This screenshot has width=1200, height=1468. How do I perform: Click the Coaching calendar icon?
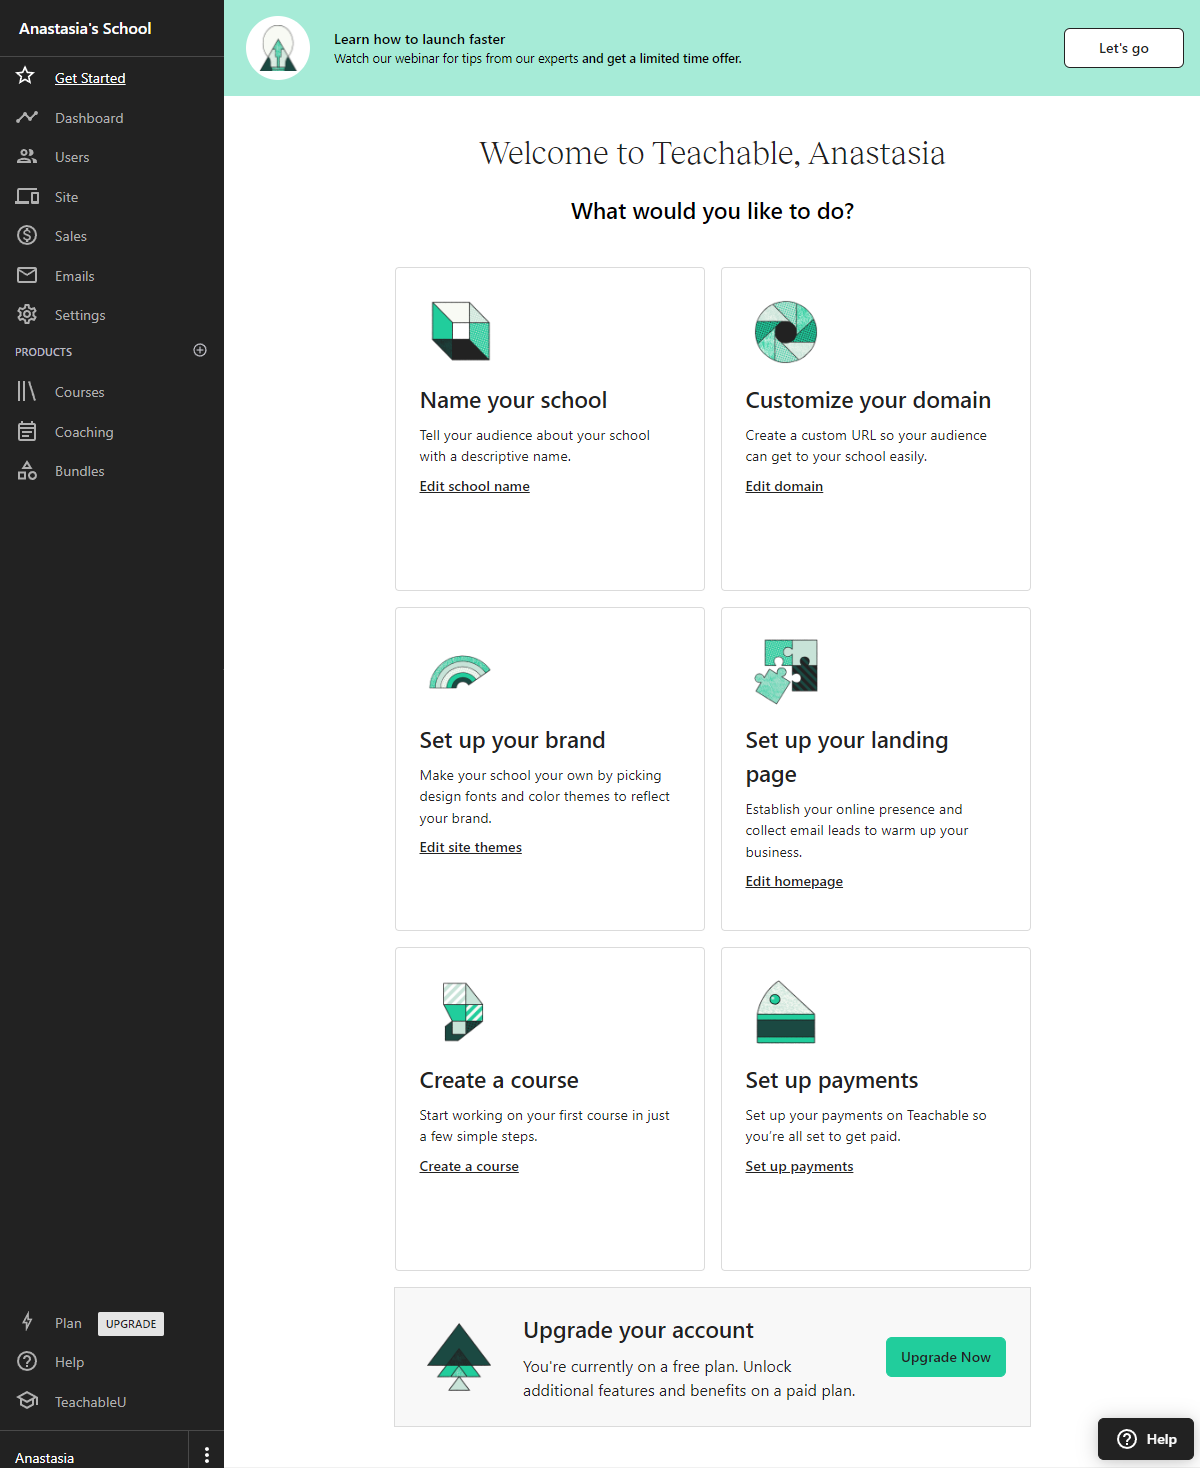pyautogui.click(x=27, y=431)
